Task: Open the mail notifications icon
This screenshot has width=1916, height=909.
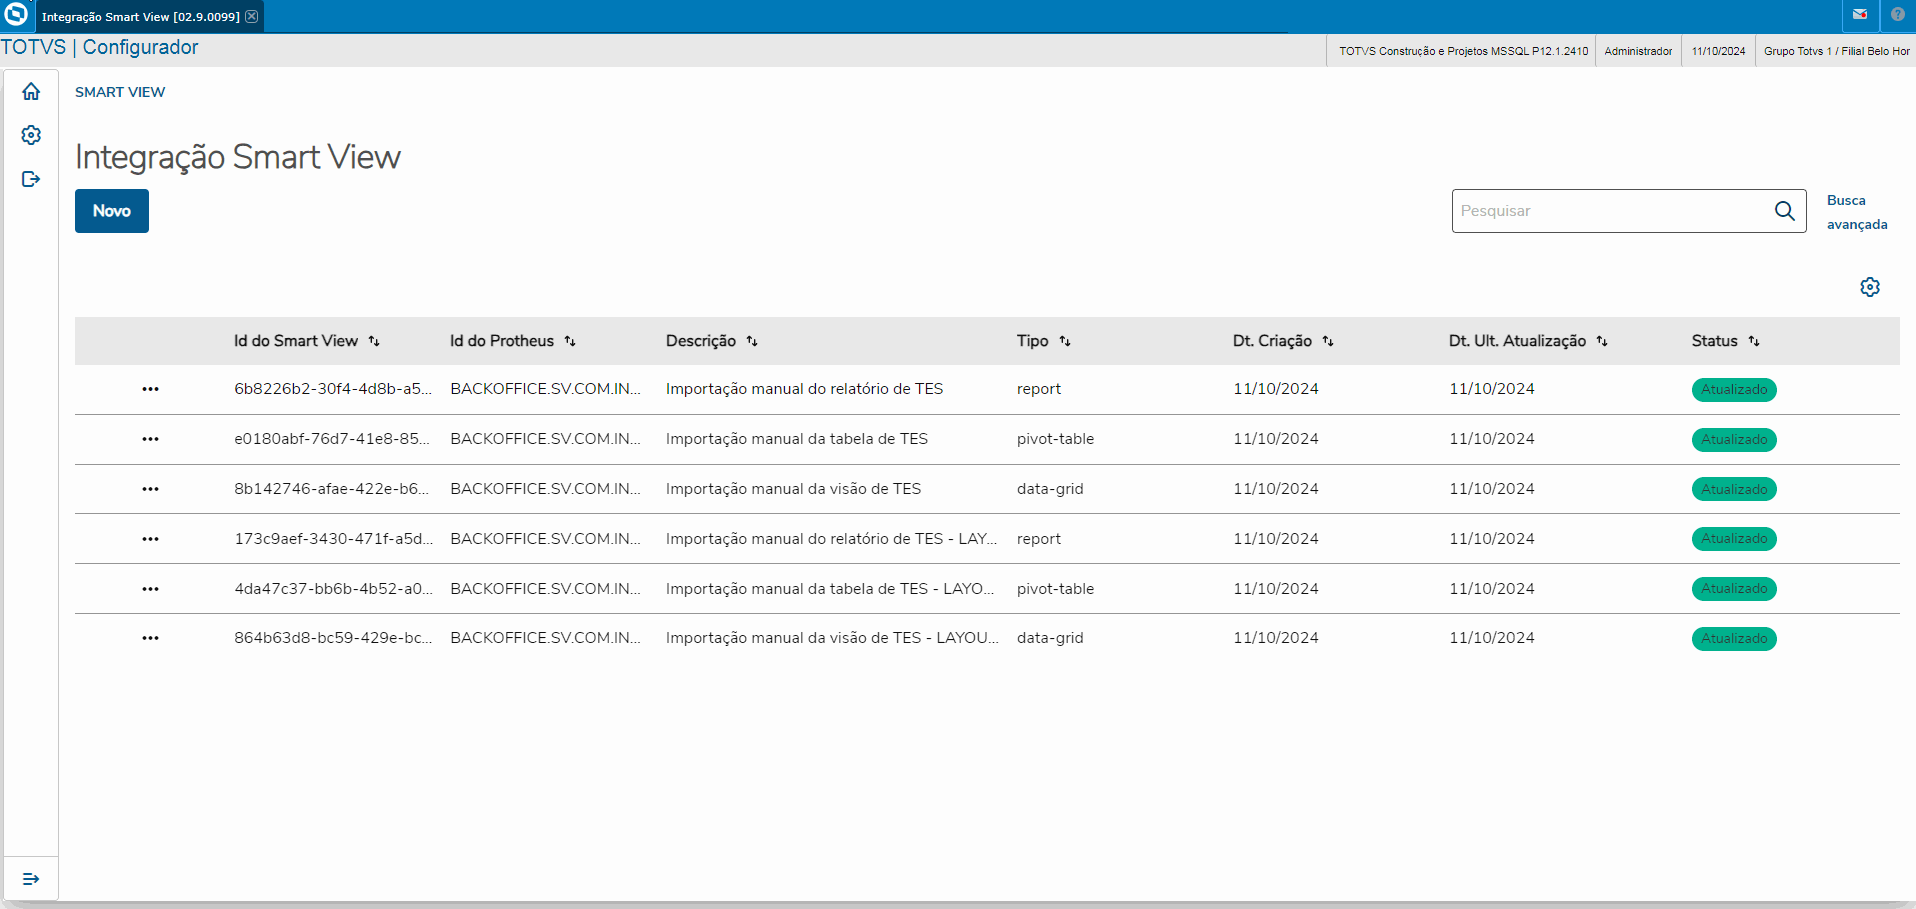Action: 1860,15
